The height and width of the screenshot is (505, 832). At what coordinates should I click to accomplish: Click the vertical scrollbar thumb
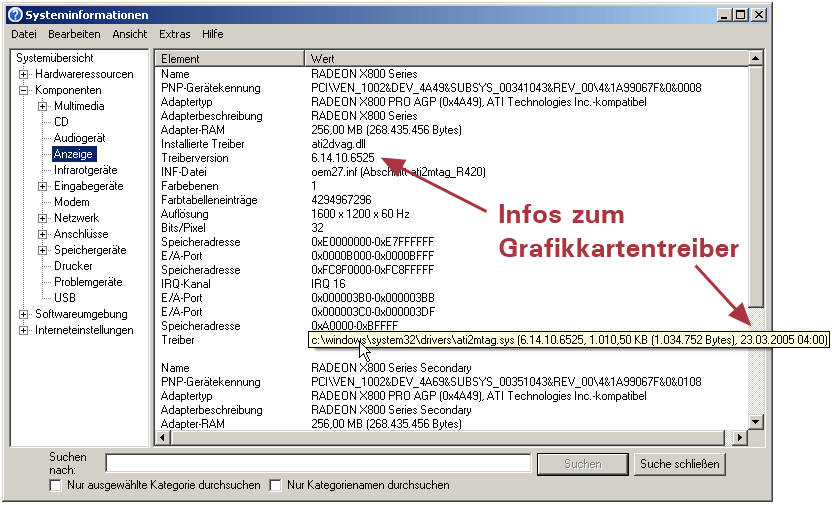[x=756, y=186]
